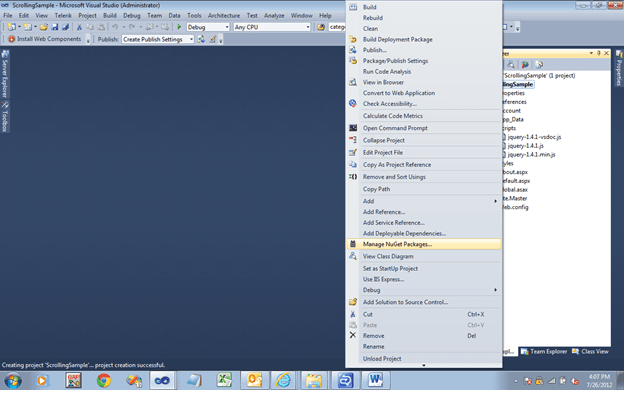Open Solution Explorer window position dropdown arrow

click(x=591, y=53)
